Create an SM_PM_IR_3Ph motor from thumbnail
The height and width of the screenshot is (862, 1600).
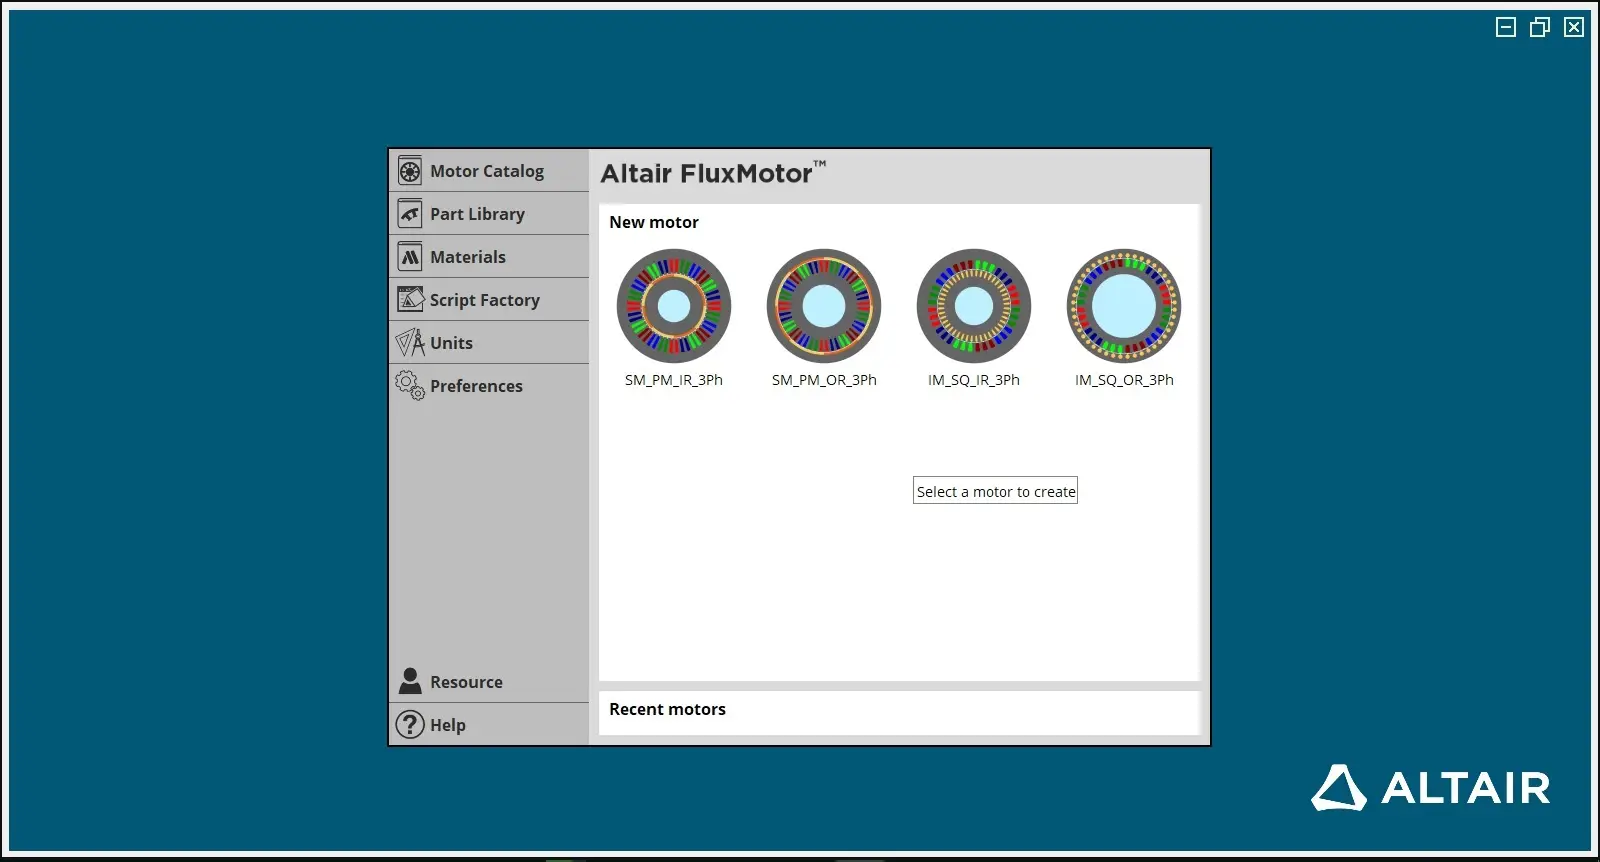click(x=674, y=306)
